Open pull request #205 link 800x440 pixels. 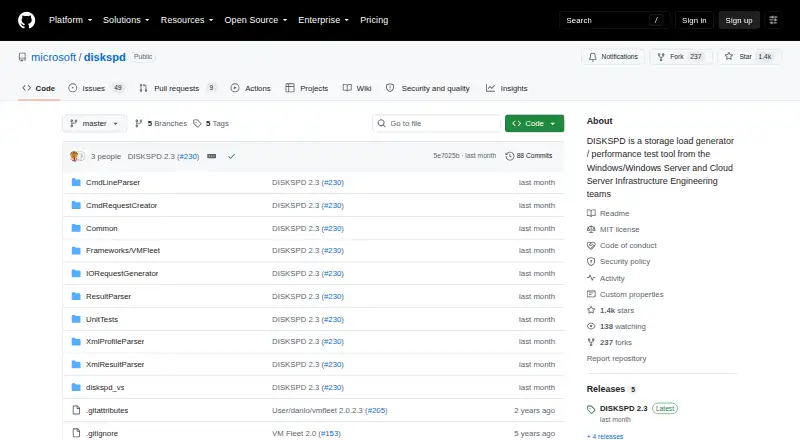377,410
